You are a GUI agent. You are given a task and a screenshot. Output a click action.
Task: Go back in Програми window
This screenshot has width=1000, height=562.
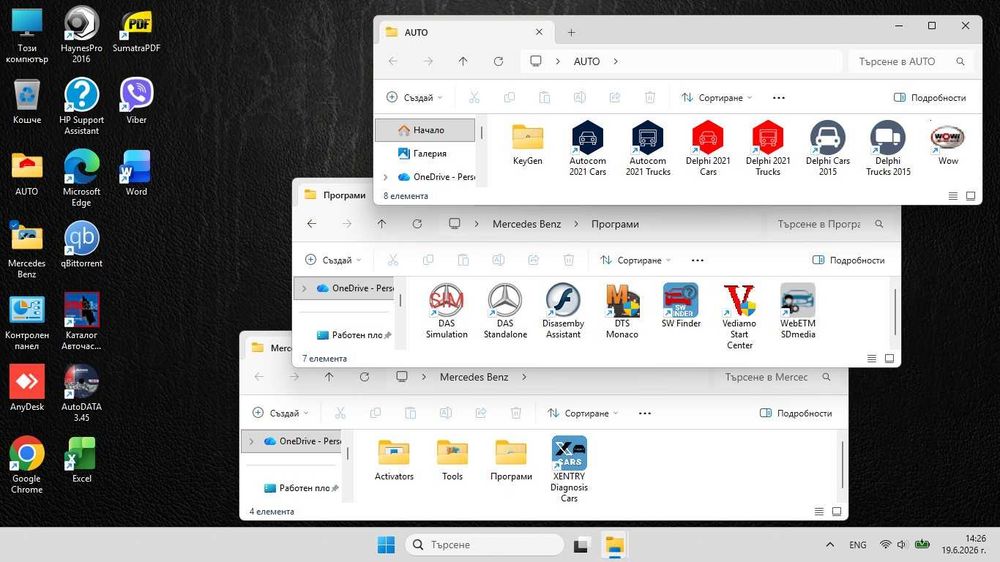coord(311,224)
